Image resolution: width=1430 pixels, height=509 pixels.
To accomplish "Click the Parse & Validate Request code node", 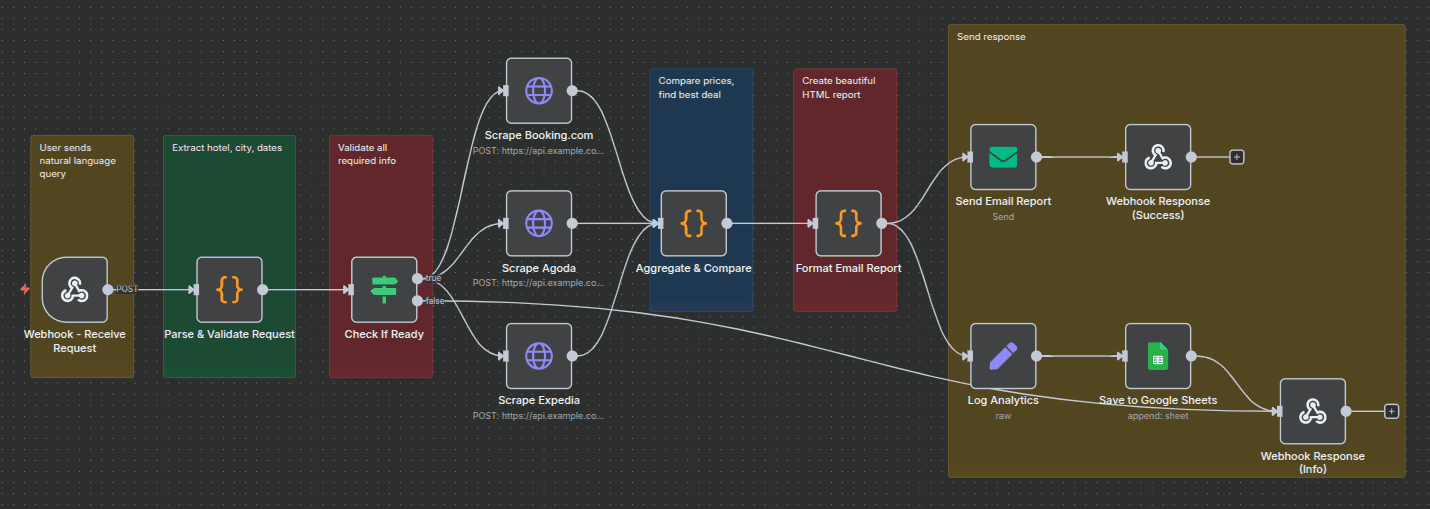I will (x=229, y=290).
